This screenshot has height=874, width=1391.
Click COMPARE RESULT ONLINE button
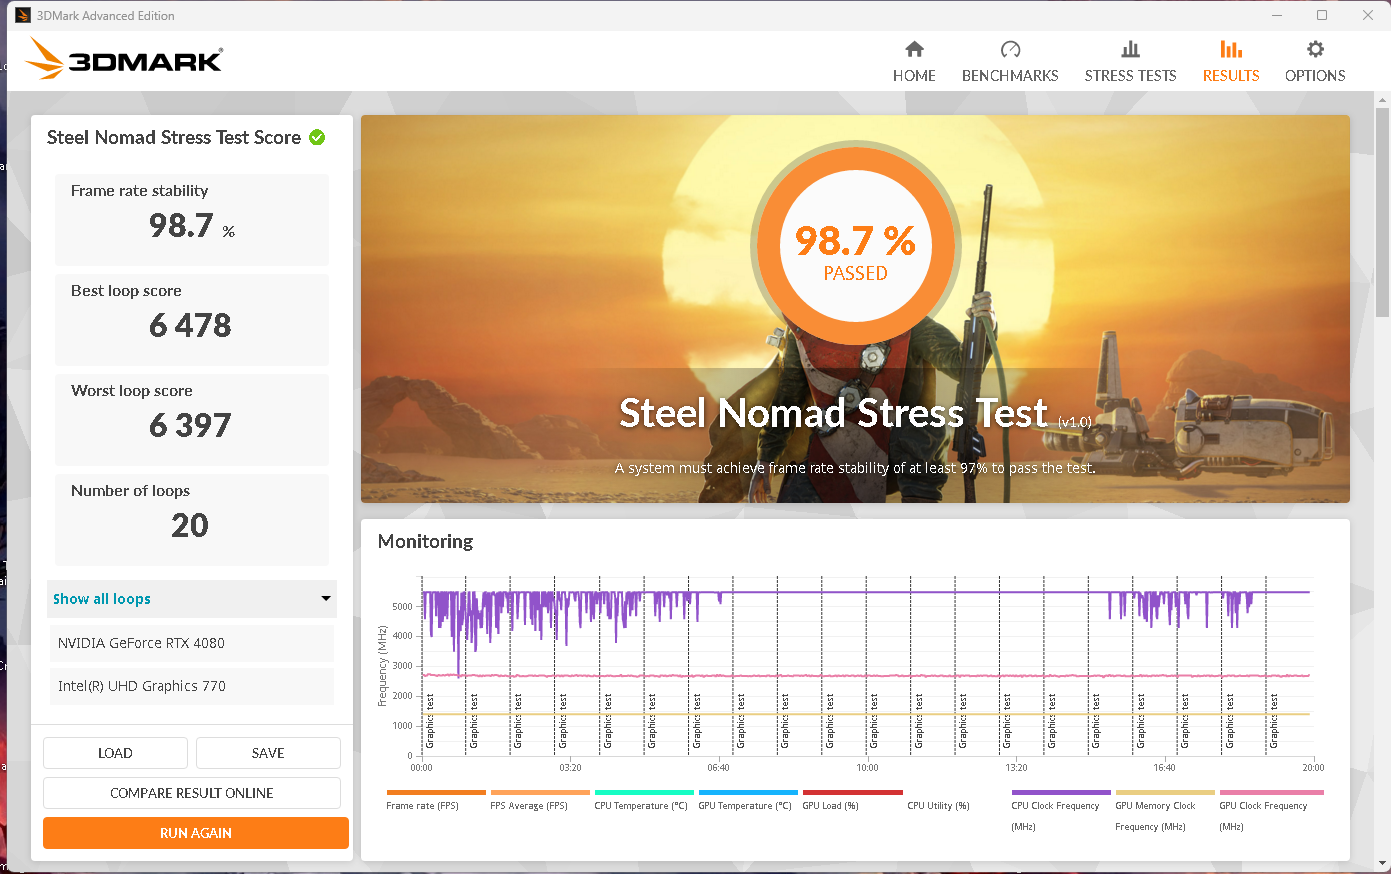click(192, 793)
